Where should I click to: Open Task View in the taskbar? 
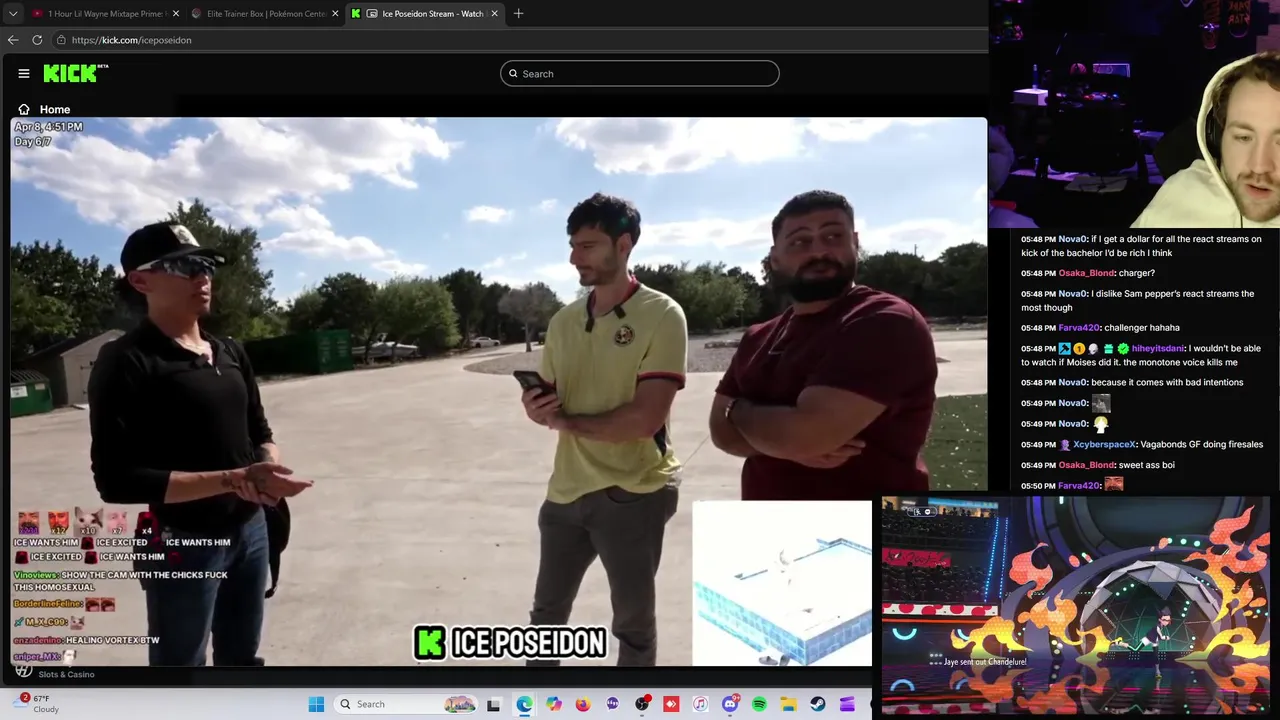click(493, 704)
